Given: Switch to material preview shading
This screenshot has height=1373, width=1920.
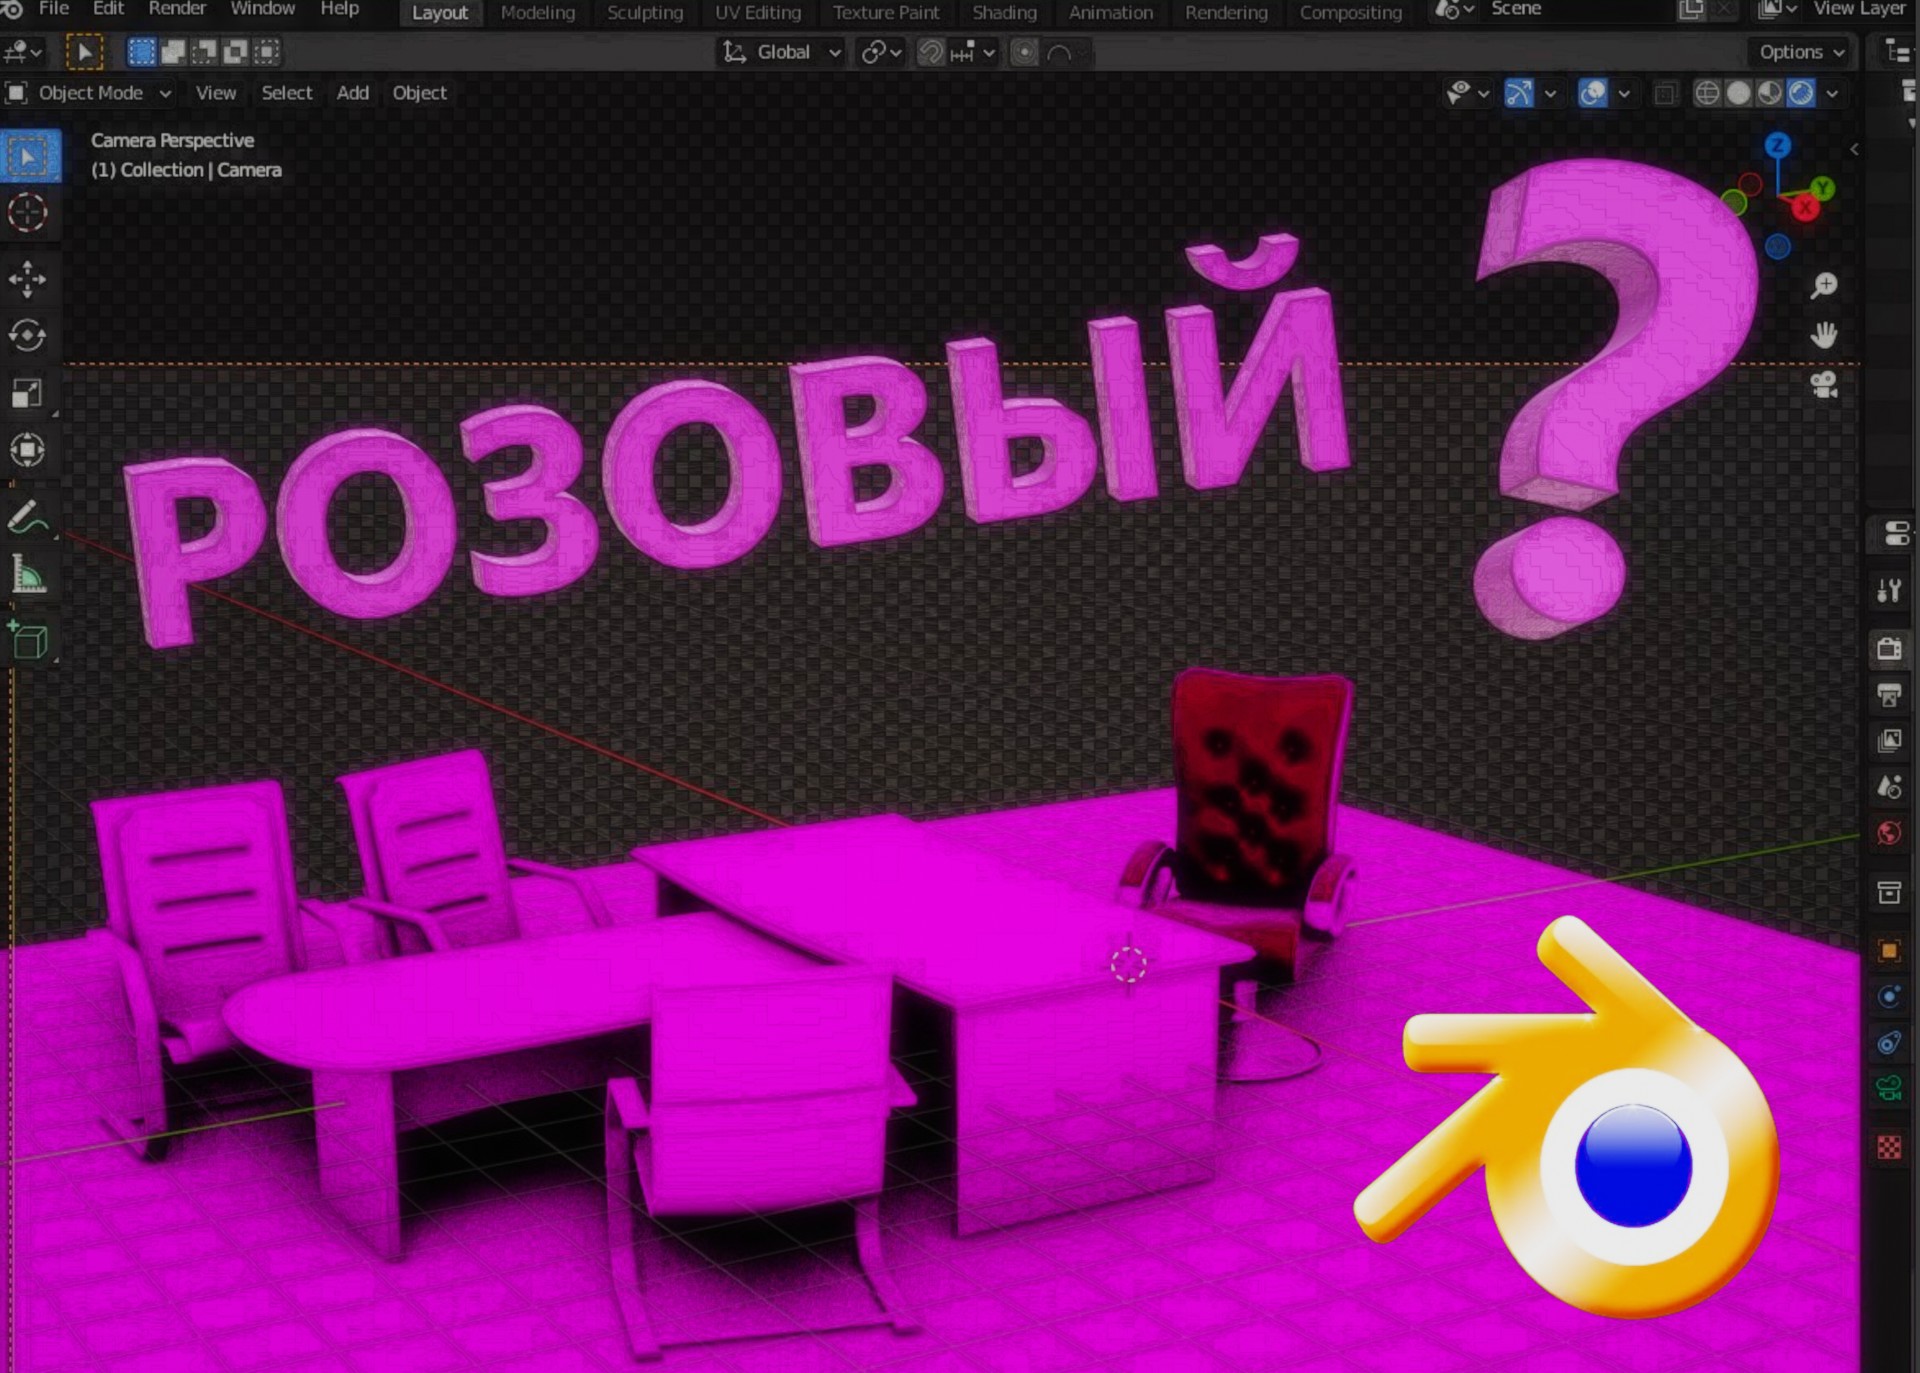Looking at the screenshot, I should pos(1770,93).
